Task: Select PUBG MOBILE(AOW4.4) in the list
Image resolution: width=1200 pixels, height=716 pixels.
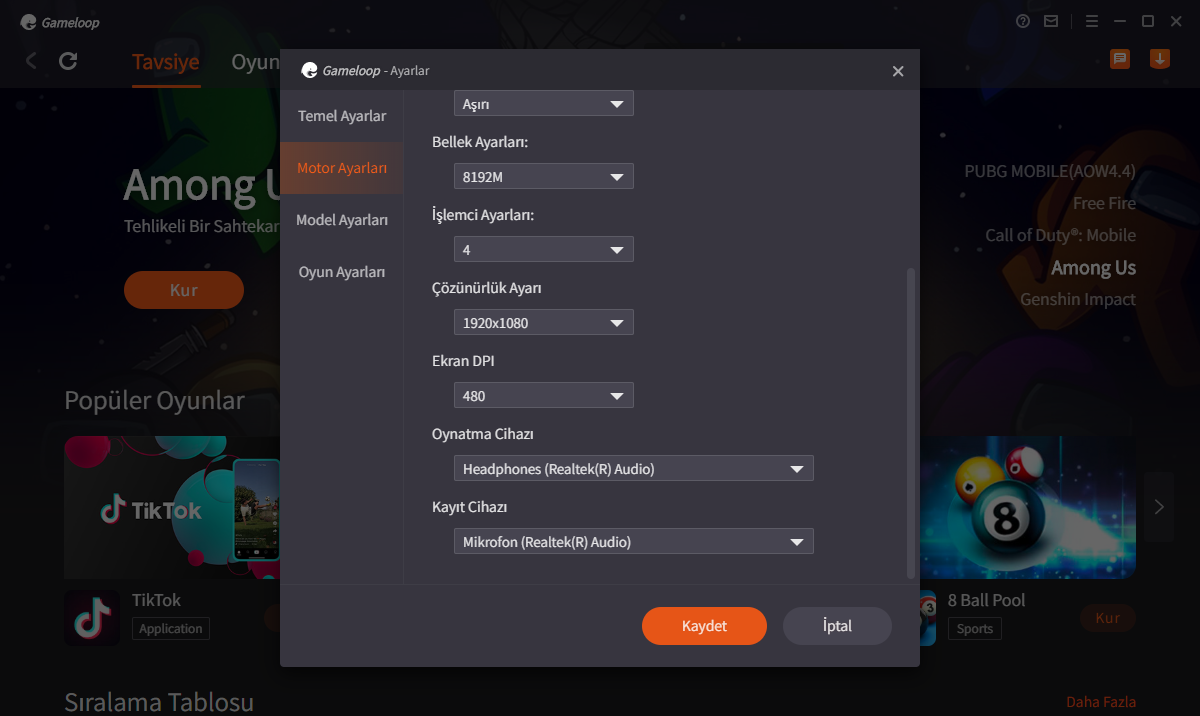Action: [x=1050, y=171]
